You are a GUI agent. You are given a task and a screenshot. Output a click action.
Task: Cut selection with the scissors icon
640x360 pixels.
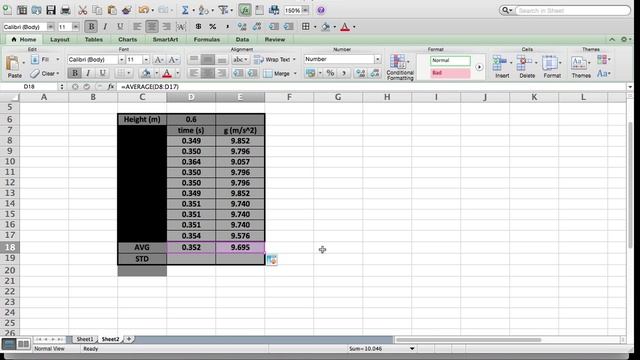point(82,10)
